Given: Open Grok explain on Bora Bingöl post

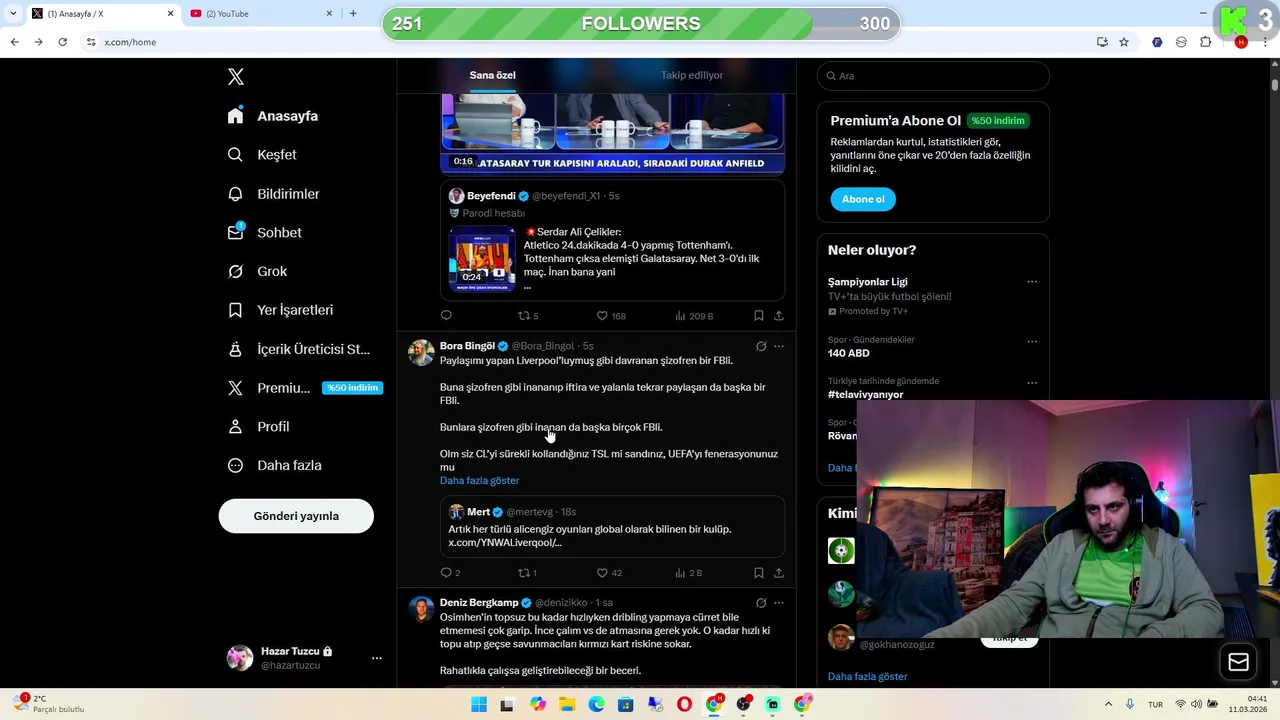Looking at the screenshot, I should [x=761, y=346].
